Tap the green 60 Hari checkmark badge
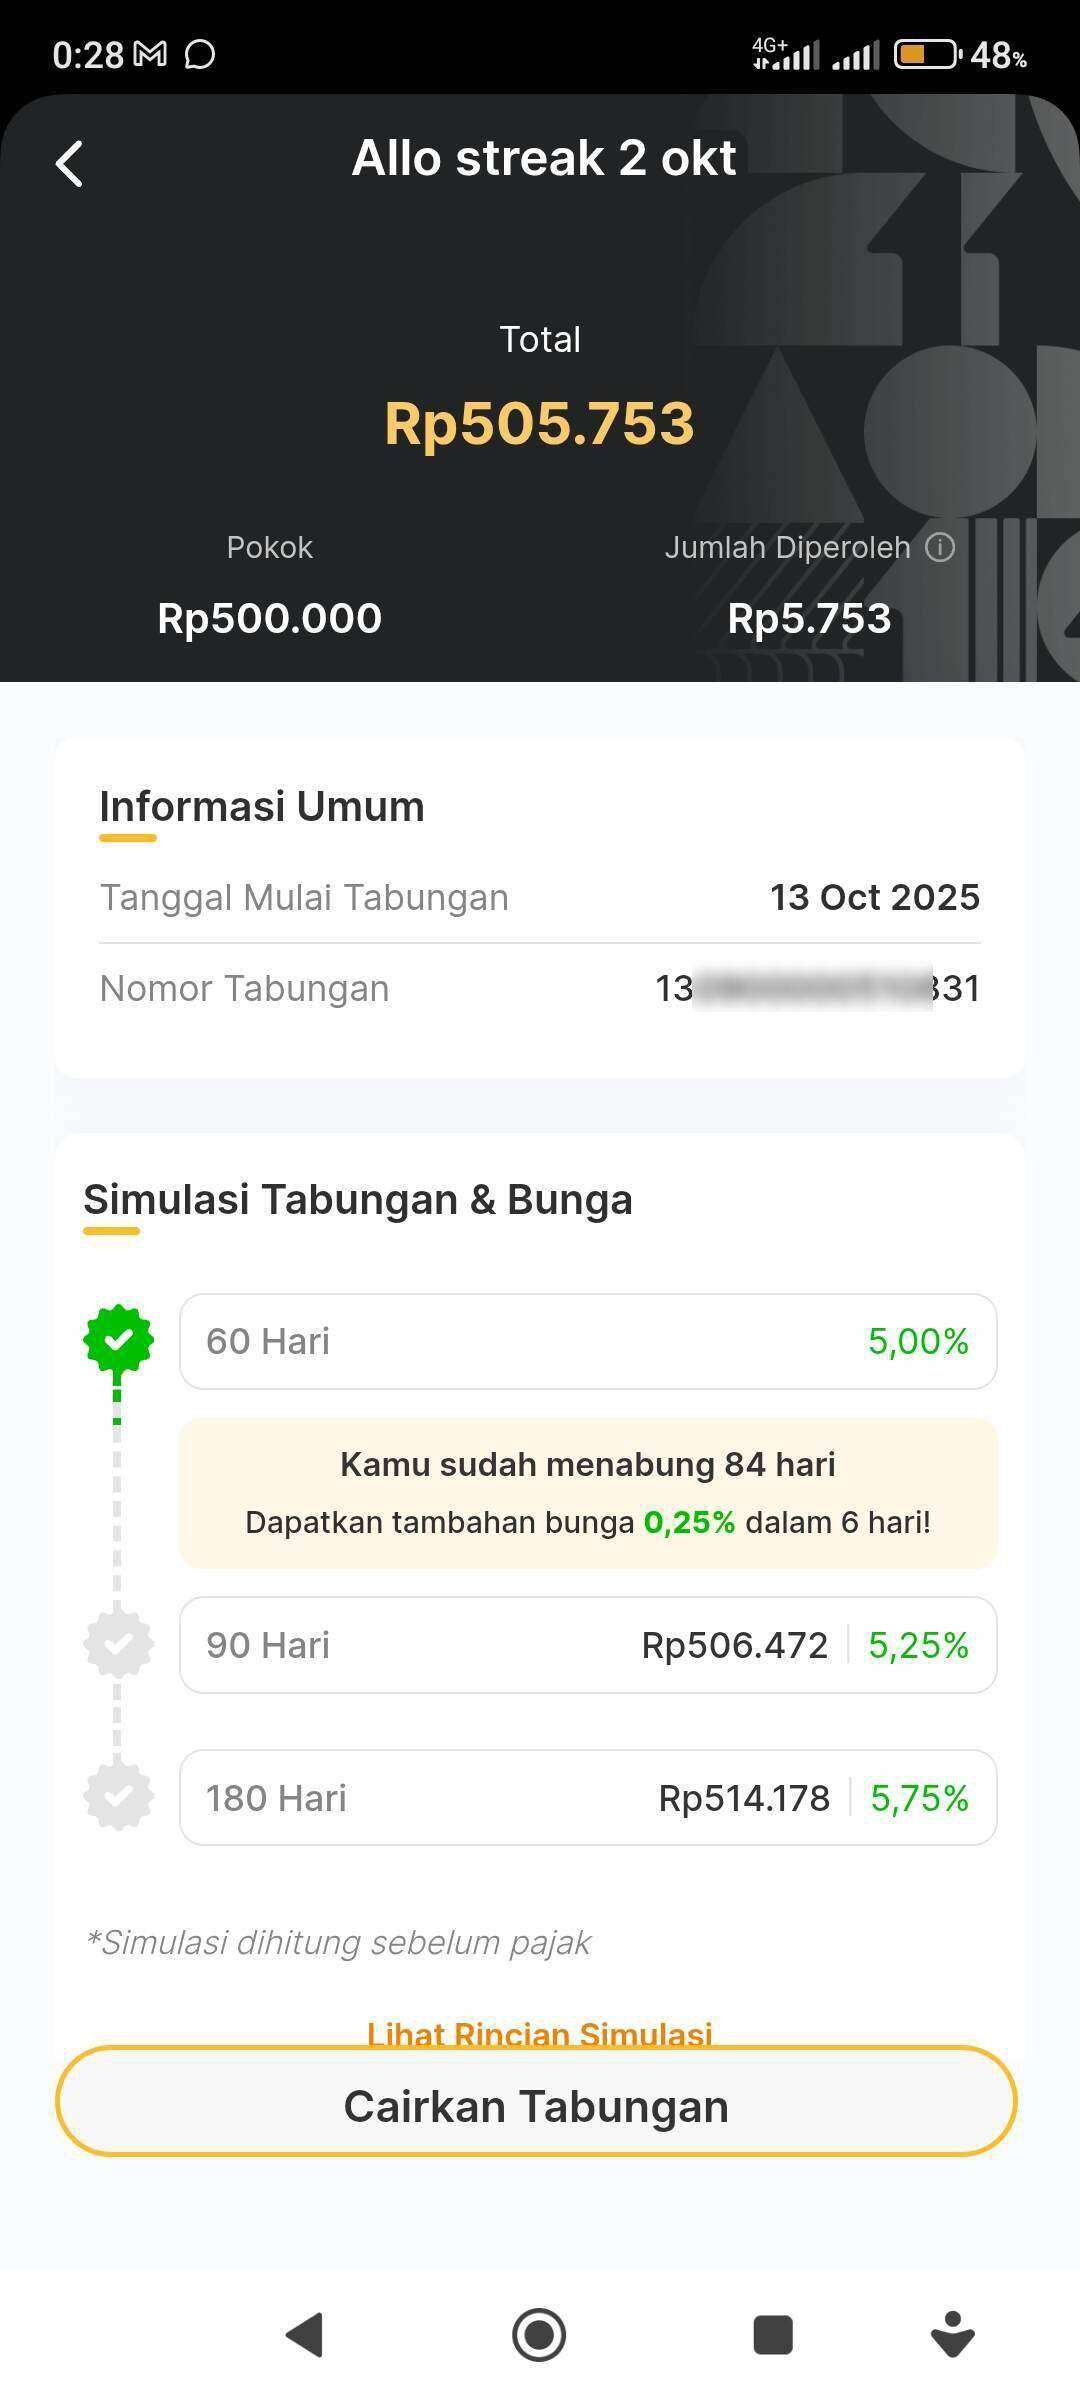The height and width of the screenshot is (2400, 1080). 118,1340
